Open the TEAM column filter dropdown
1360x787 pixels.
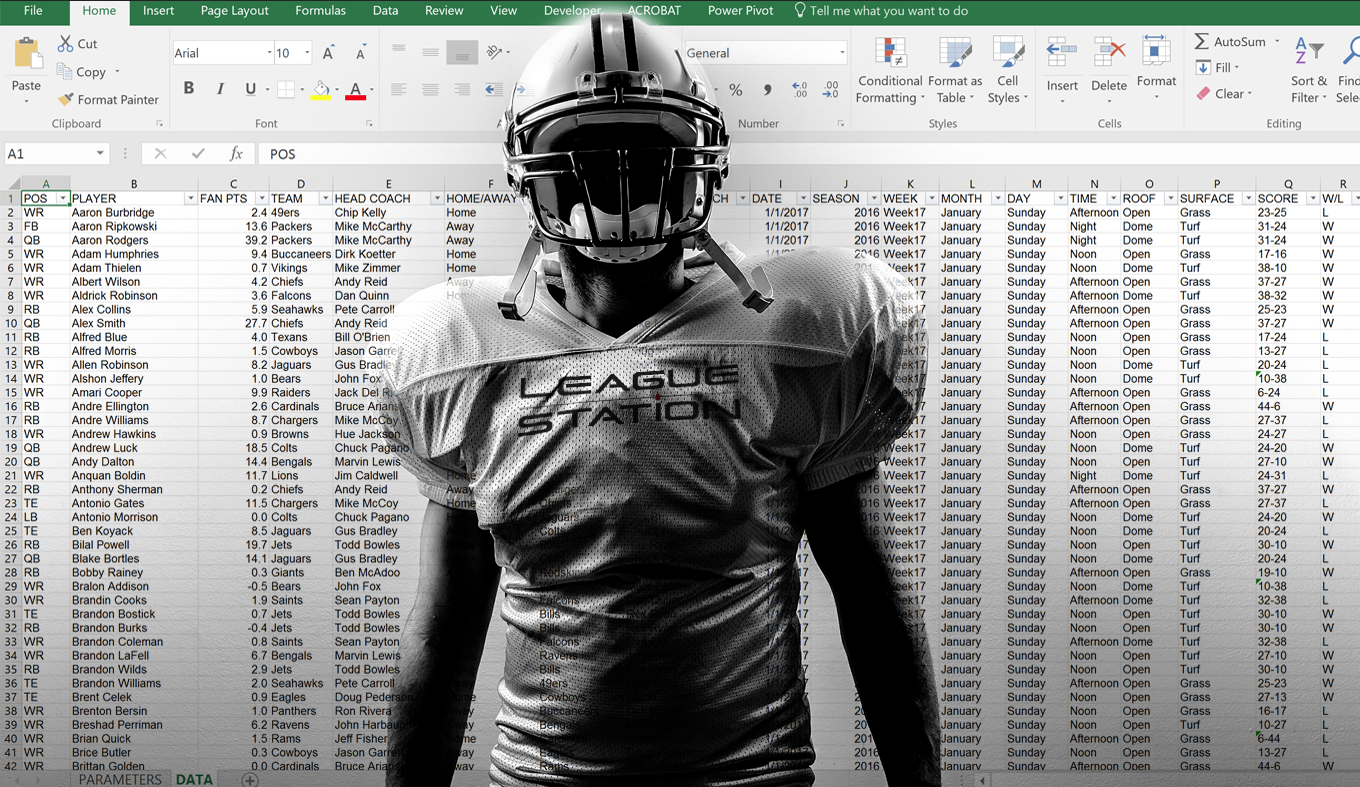point(324,199)
